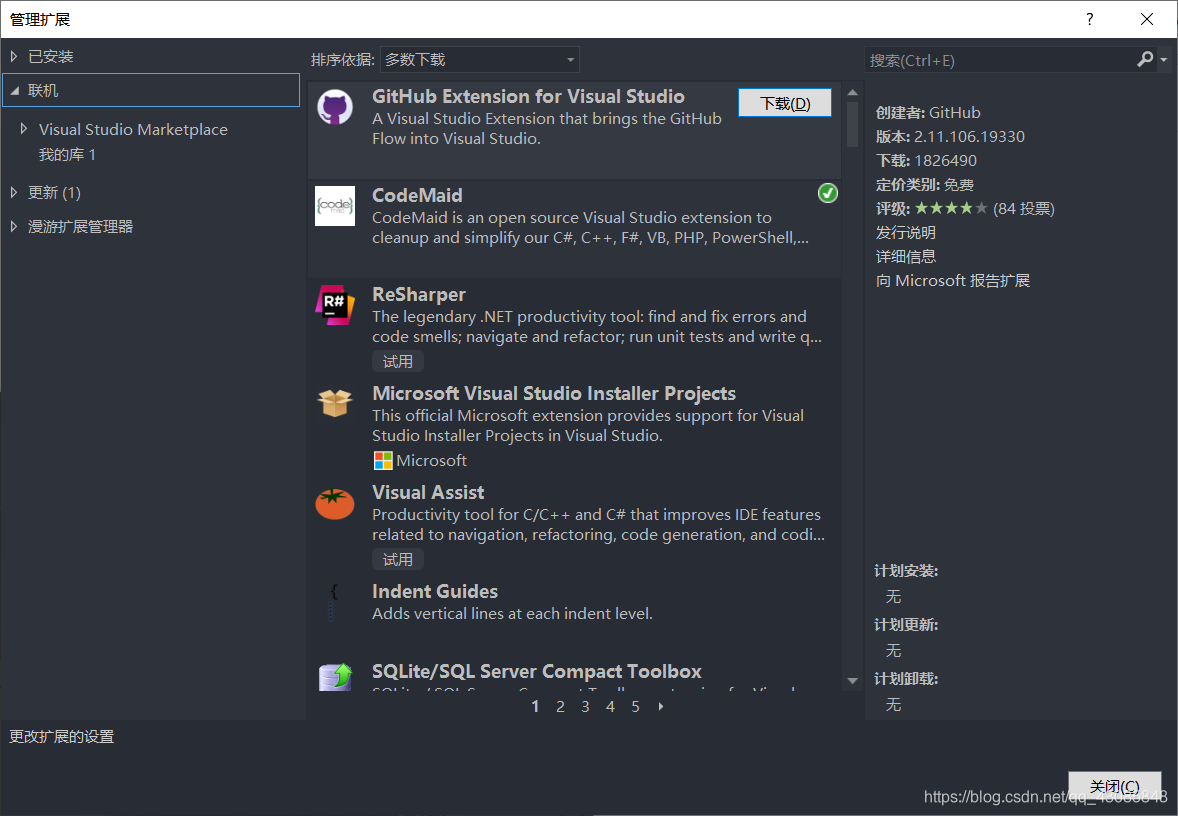
Task: Select Visual Studio Marketplace tree item
Action: pos(133,129)
